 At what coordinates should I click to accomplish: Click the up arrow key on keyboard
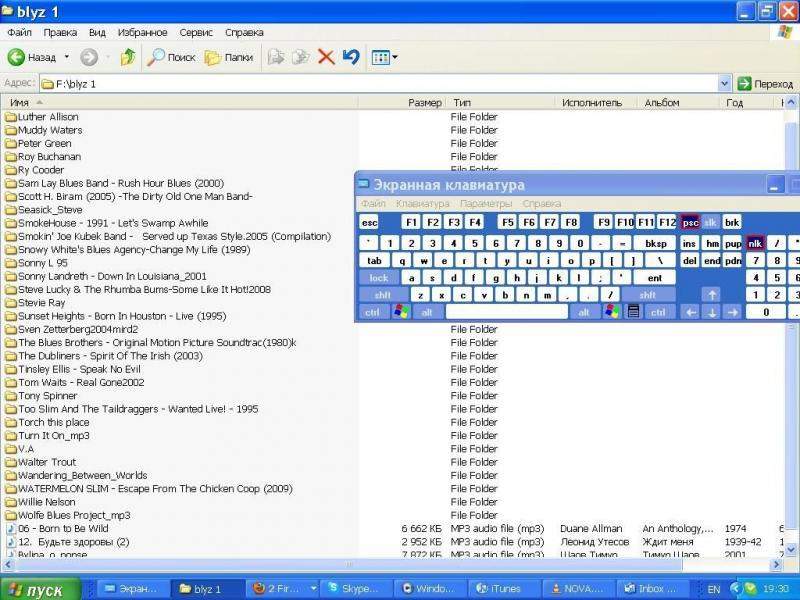(x=712, y=294)
